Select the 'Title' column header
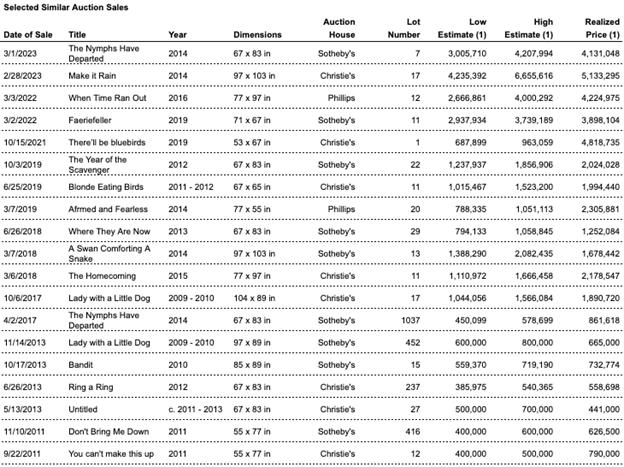The image size is (624, 467). [x=78, y=33]
